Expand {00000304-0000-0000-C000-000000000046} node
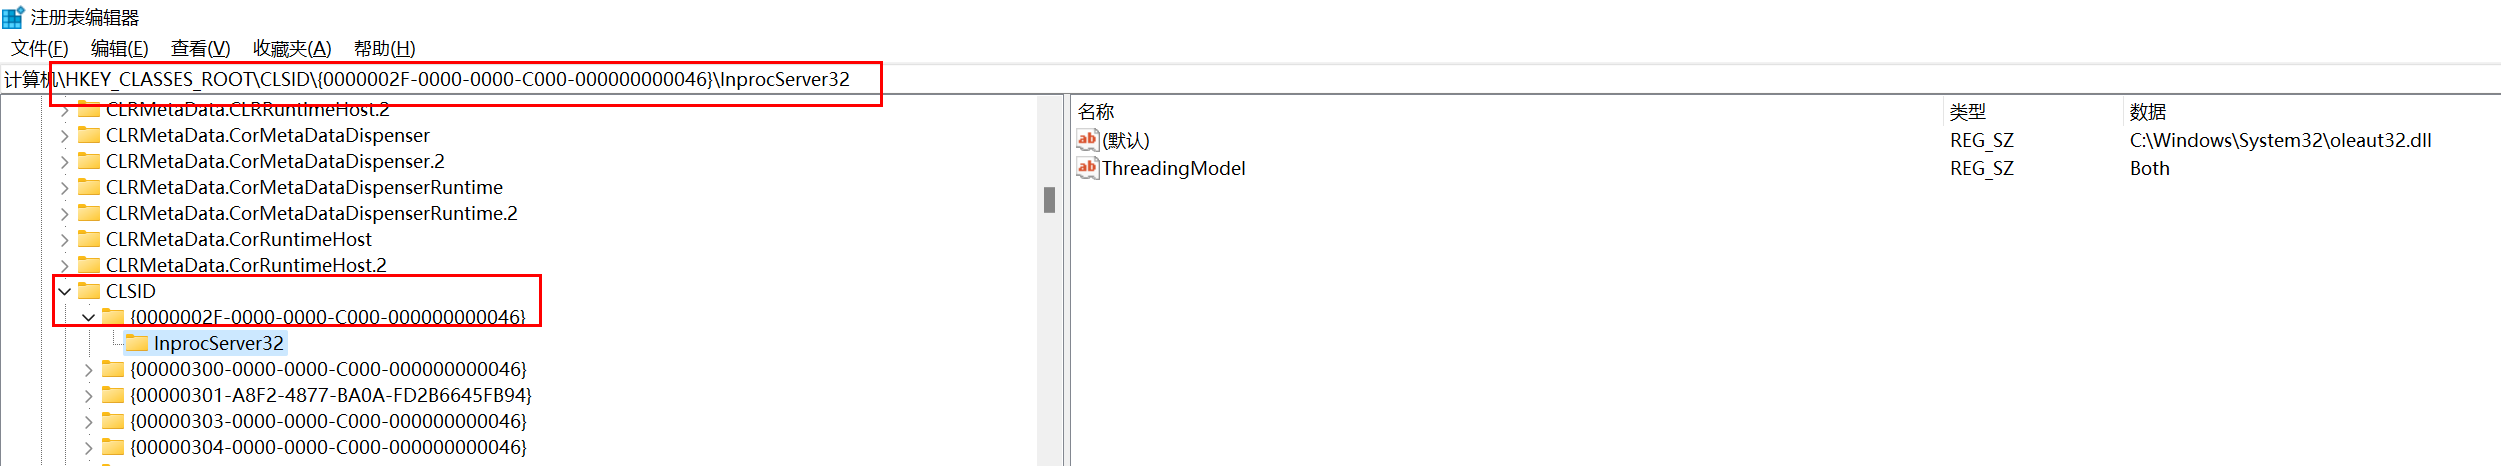 [89, 448]
